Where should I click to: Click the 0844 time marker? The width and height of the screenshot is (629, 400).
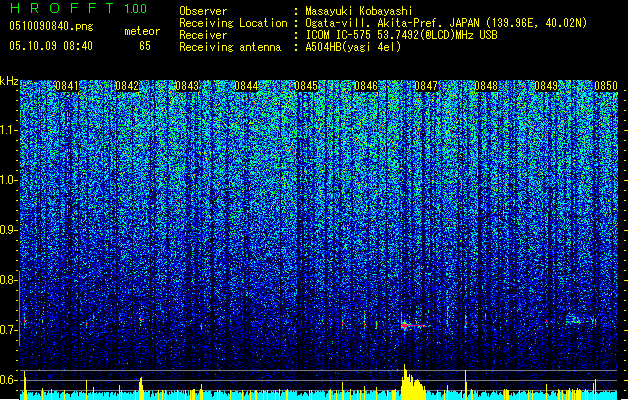click(246, 86)
